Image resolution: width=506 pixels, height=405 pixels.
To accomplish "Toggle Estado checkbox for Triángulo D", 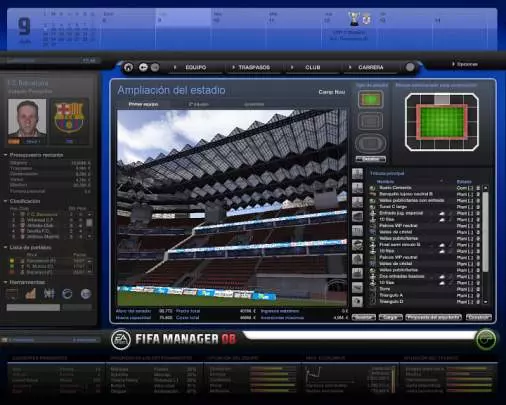I will (x=478, y=302).
